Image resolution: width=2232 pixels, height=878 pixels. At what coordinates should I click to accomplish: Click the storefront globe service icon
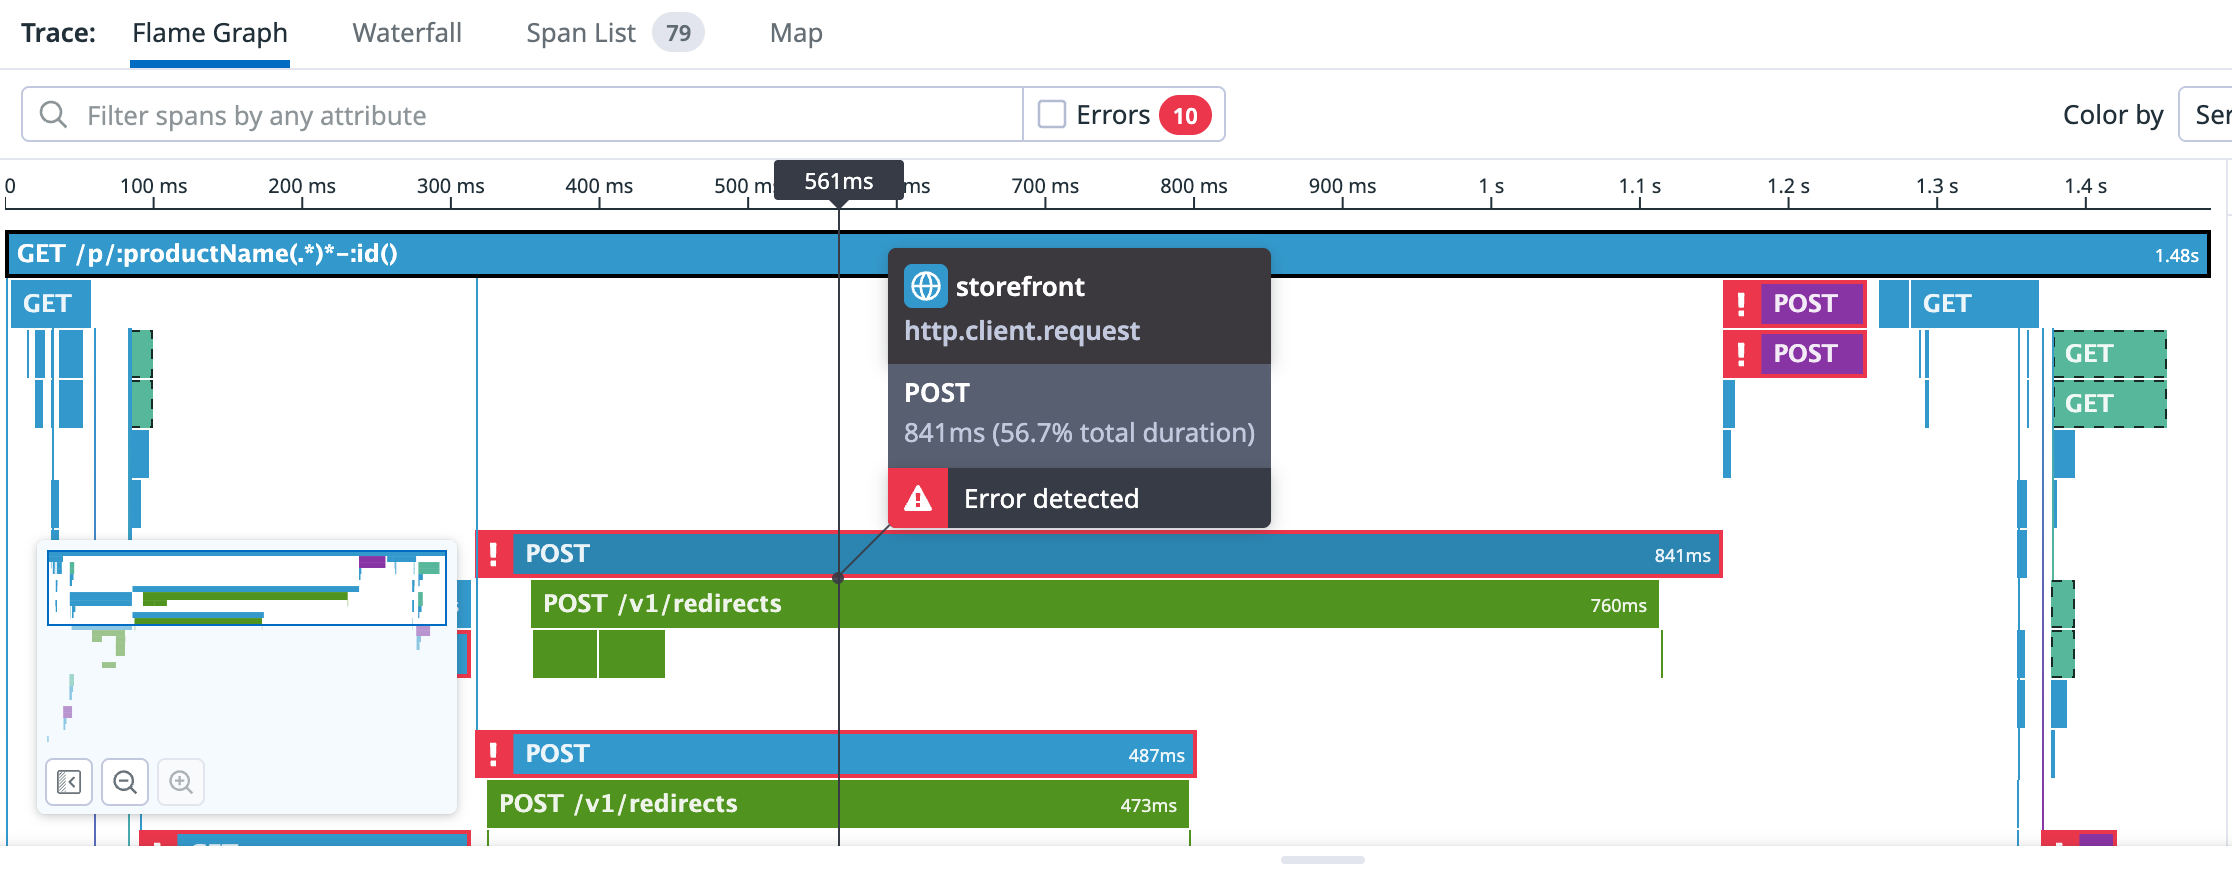(x=925, y=286)
